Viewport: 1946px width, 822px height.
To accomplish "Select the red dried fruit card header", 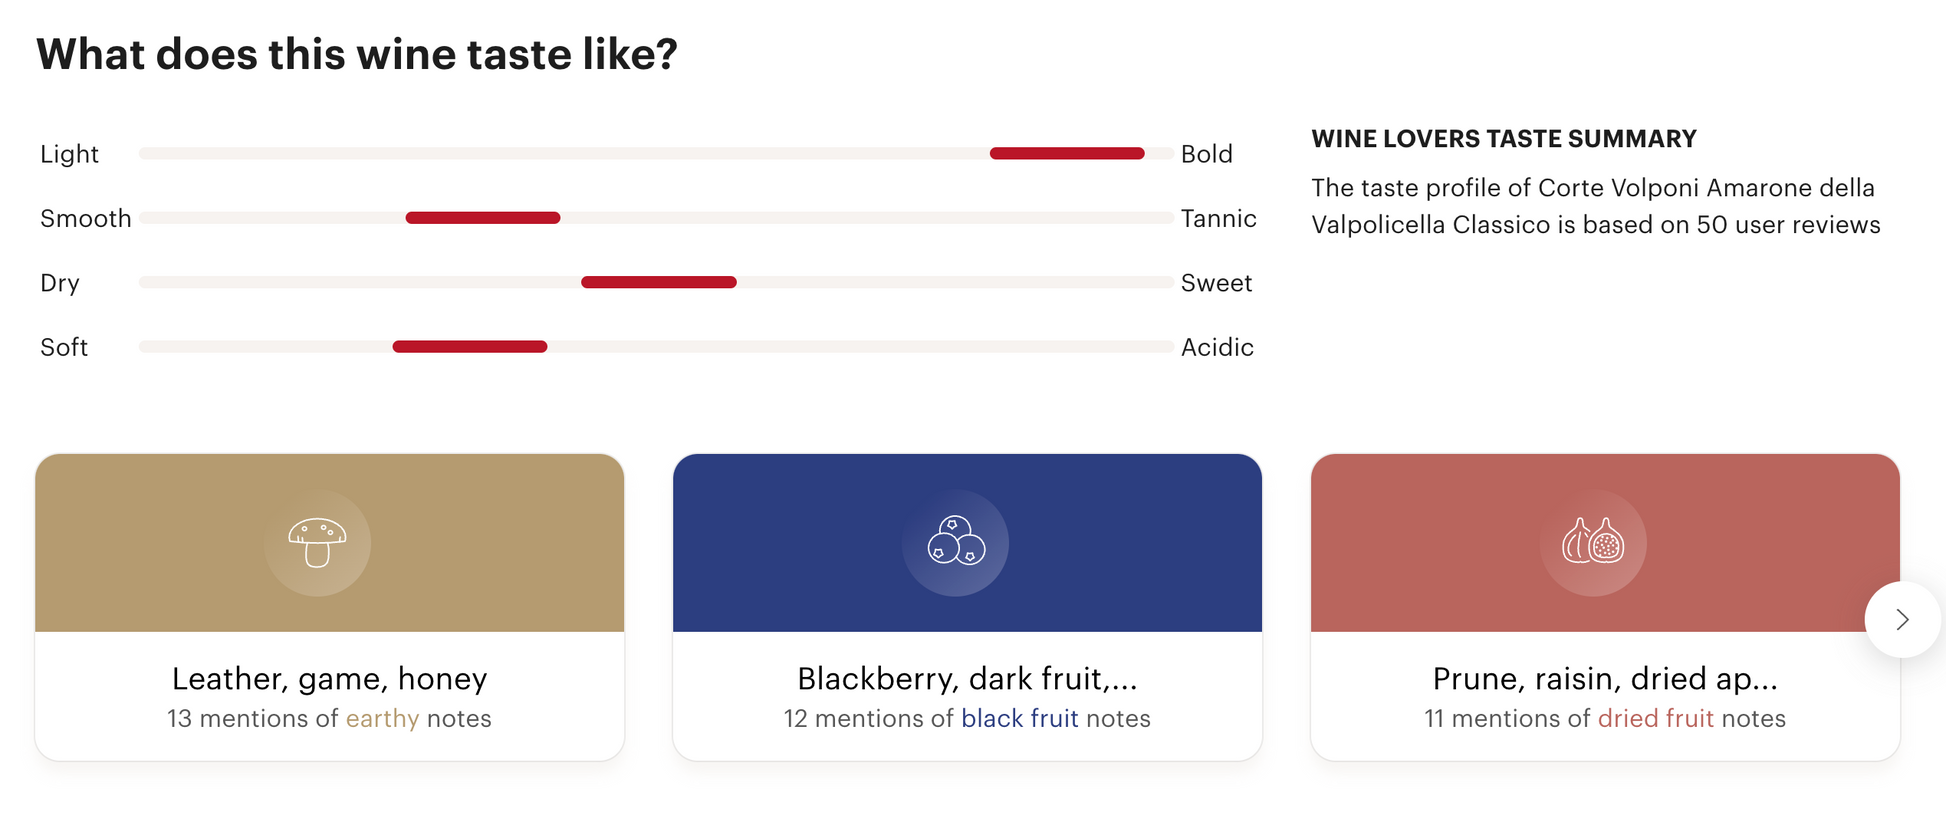I will pos(1605,543).
